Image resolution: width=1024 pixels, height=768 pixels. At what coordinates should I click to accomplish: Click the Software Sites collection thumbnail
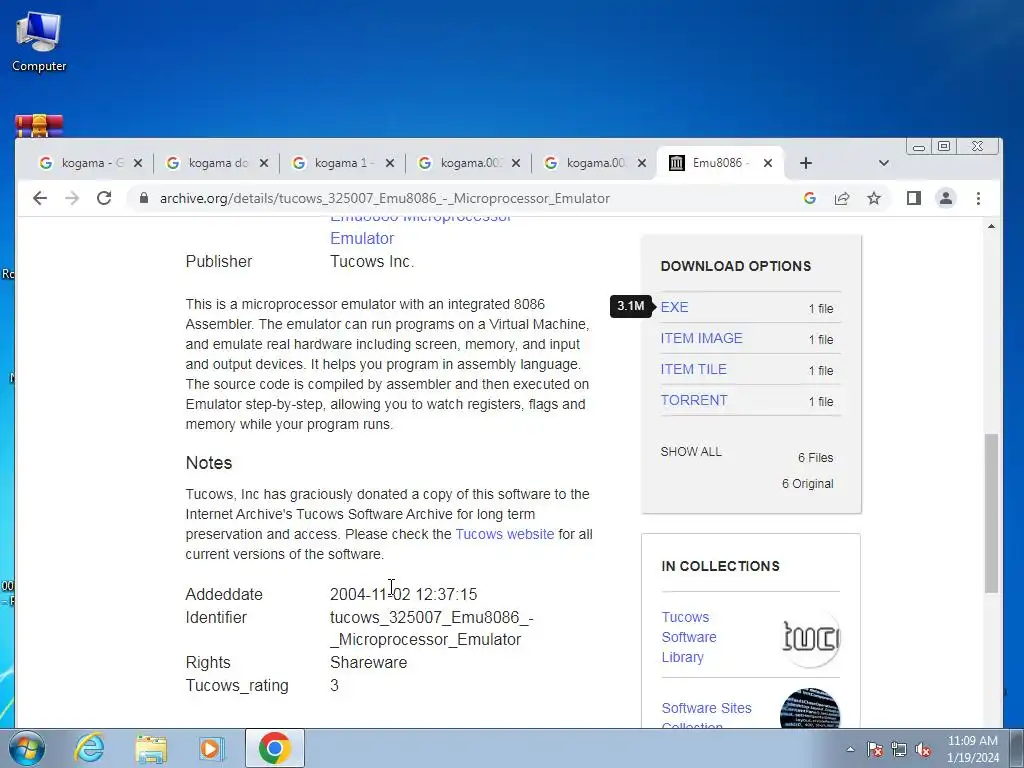point(810,708)
